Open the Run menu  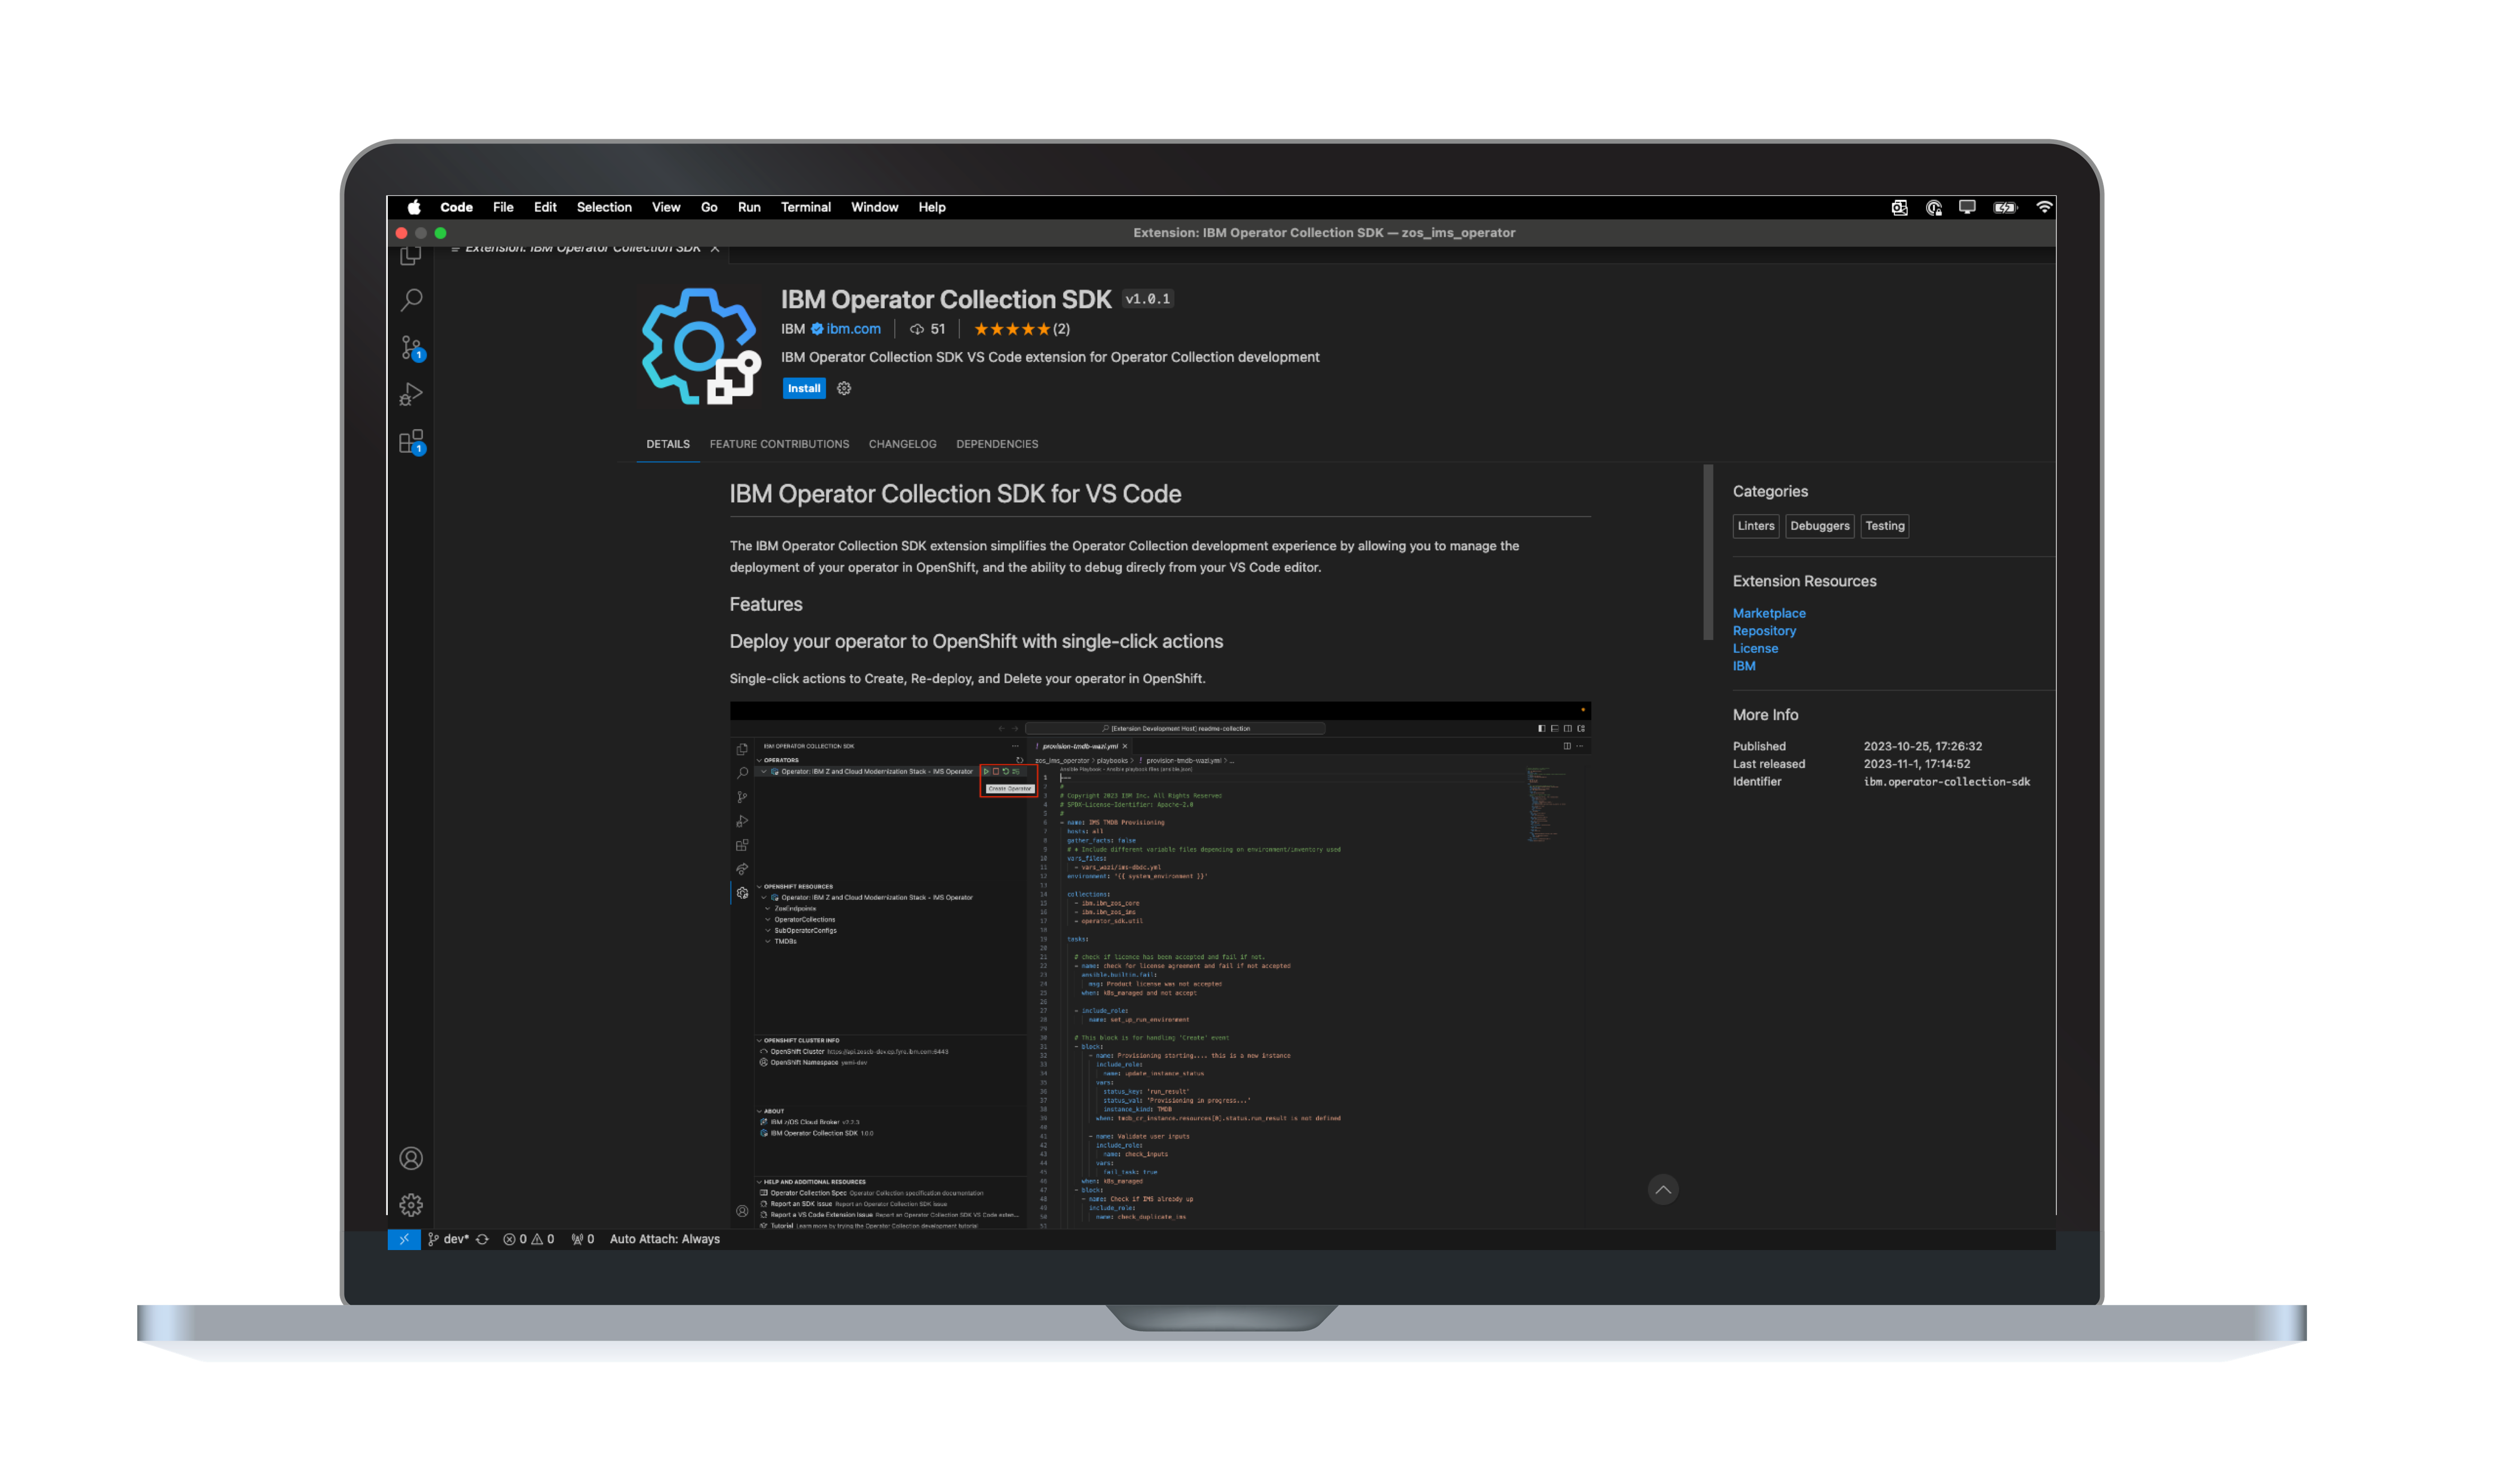pos(749,207)
